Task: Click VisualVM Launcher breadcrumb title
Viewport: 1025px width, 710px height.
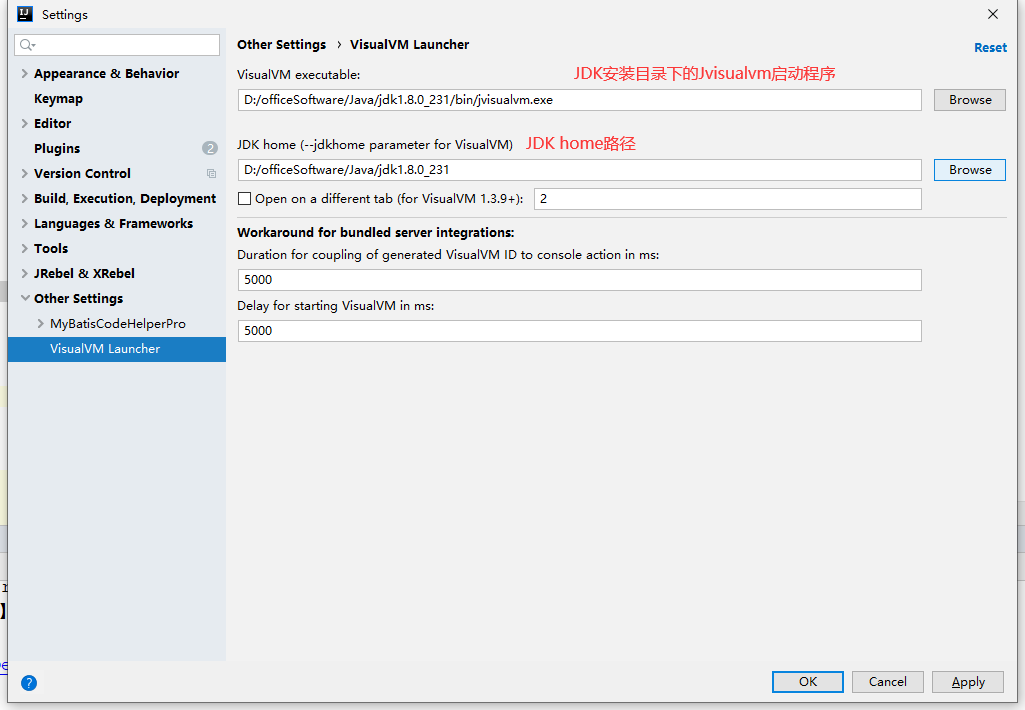Action: (x=409, y=44)
